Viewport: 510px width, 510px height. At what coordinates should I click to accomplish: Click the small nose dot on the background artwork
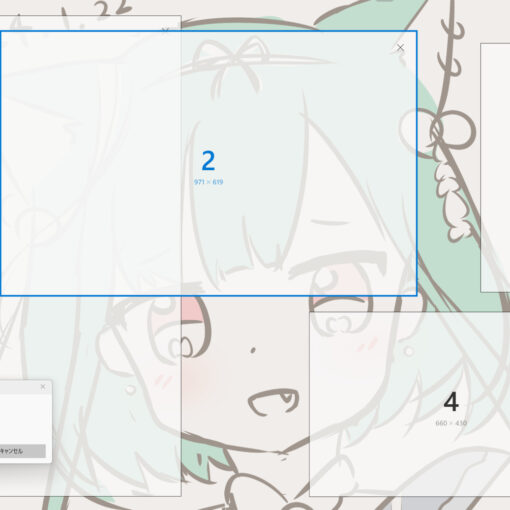[253, 350]
